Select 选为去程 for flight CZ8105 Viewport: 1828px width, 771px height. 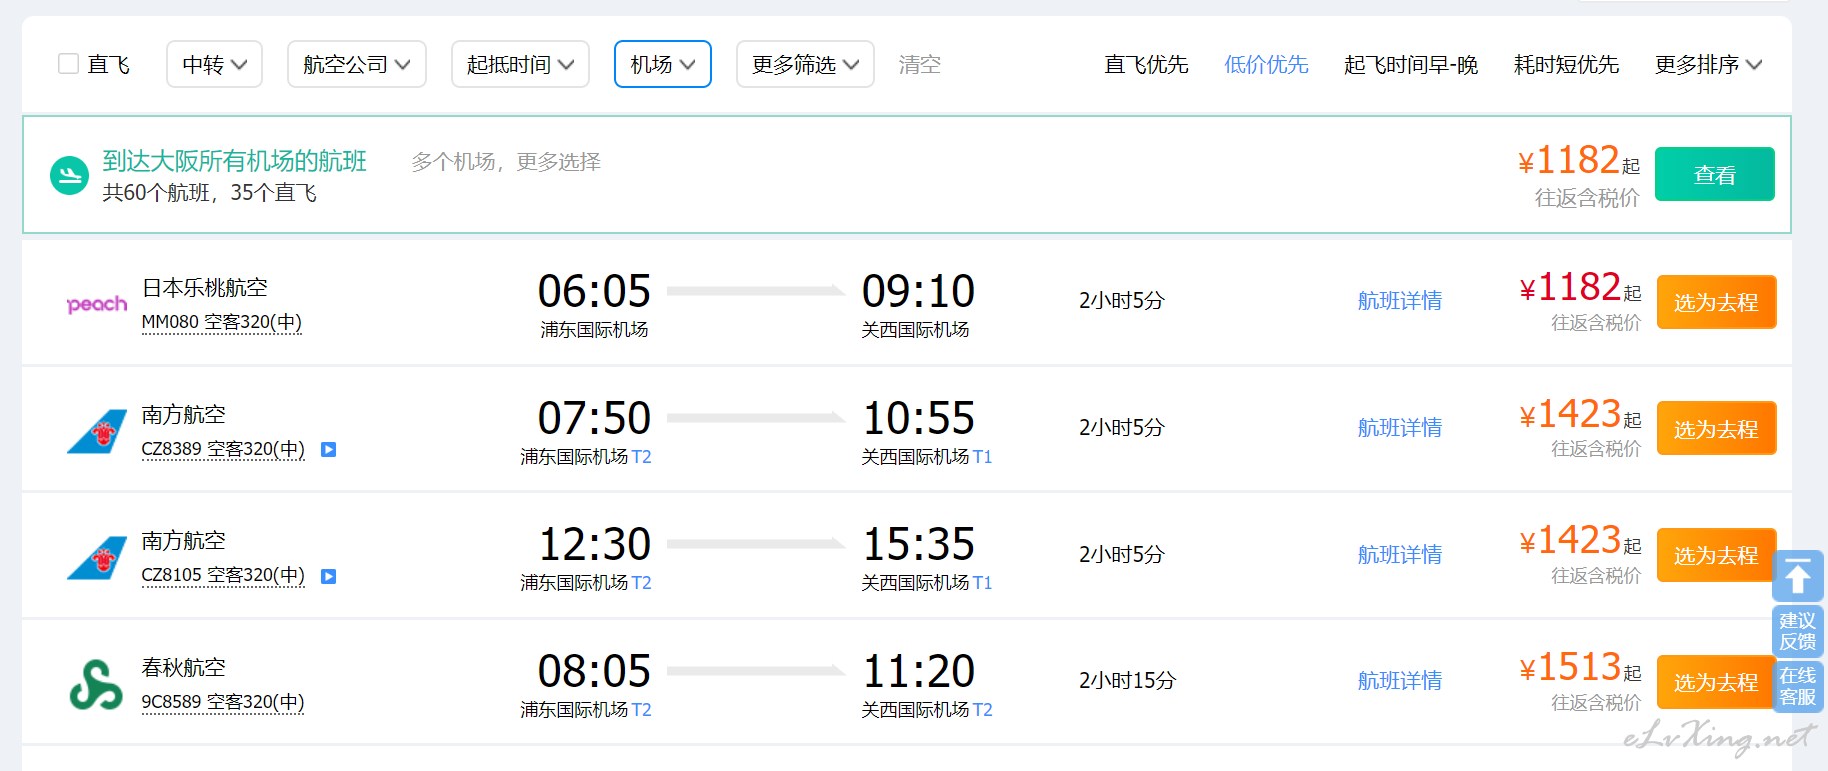coord(1716,555)
